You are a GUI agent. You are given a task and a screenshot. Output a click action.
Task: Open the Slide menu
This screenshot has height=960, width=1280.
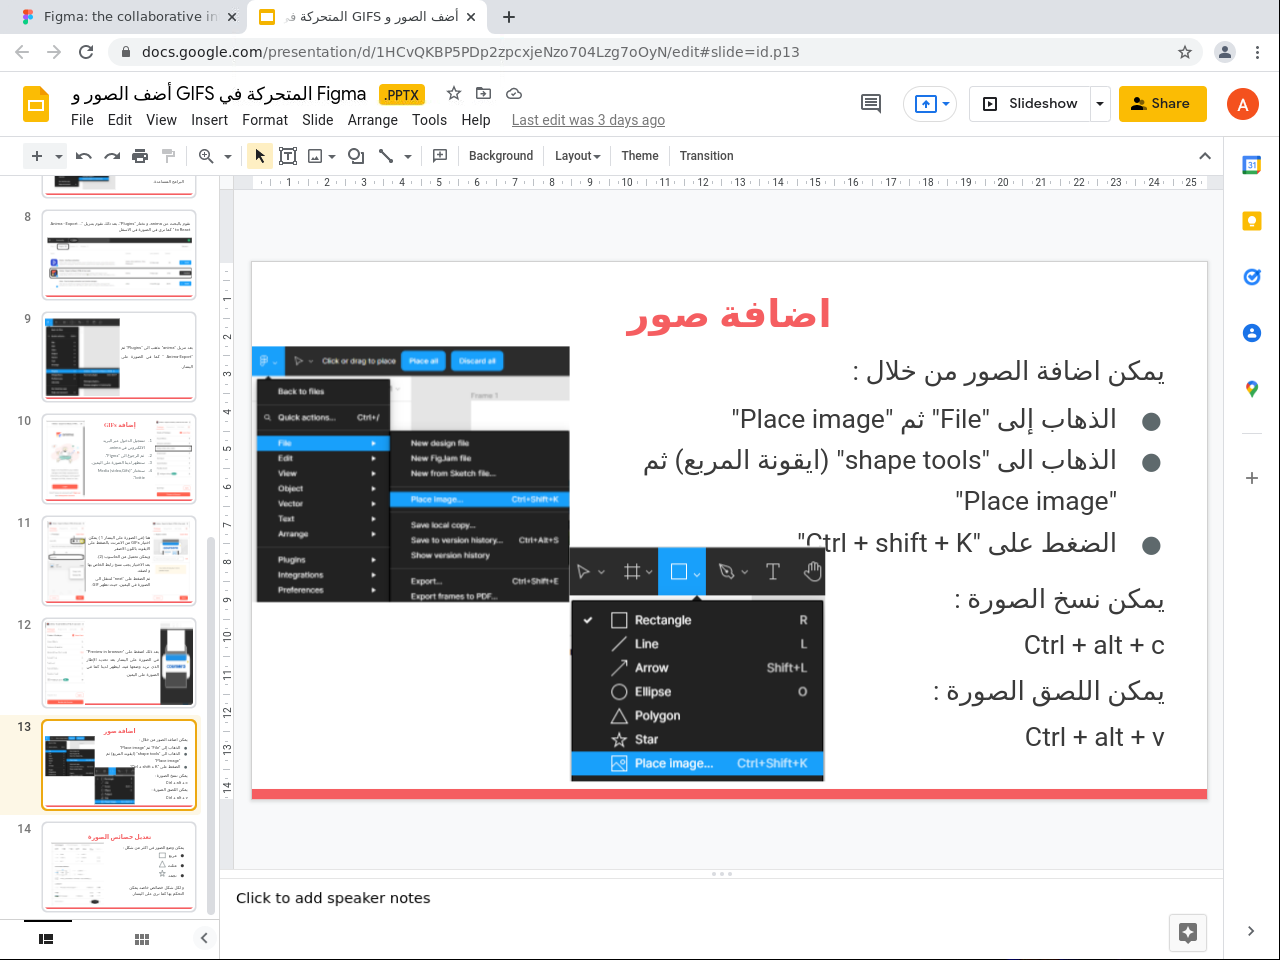coord(318,120)
